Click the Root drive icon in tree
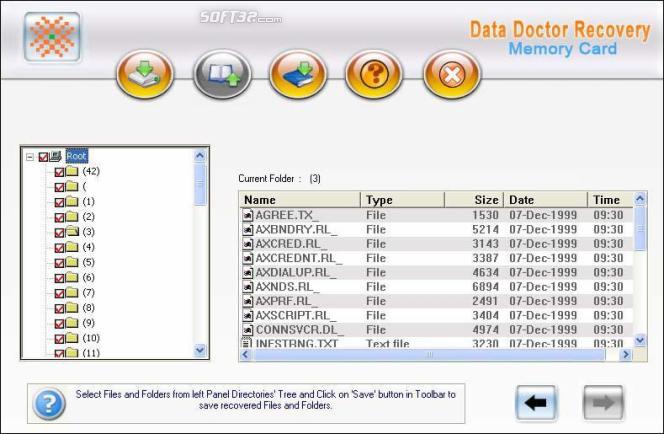 (x=55, y=156)
